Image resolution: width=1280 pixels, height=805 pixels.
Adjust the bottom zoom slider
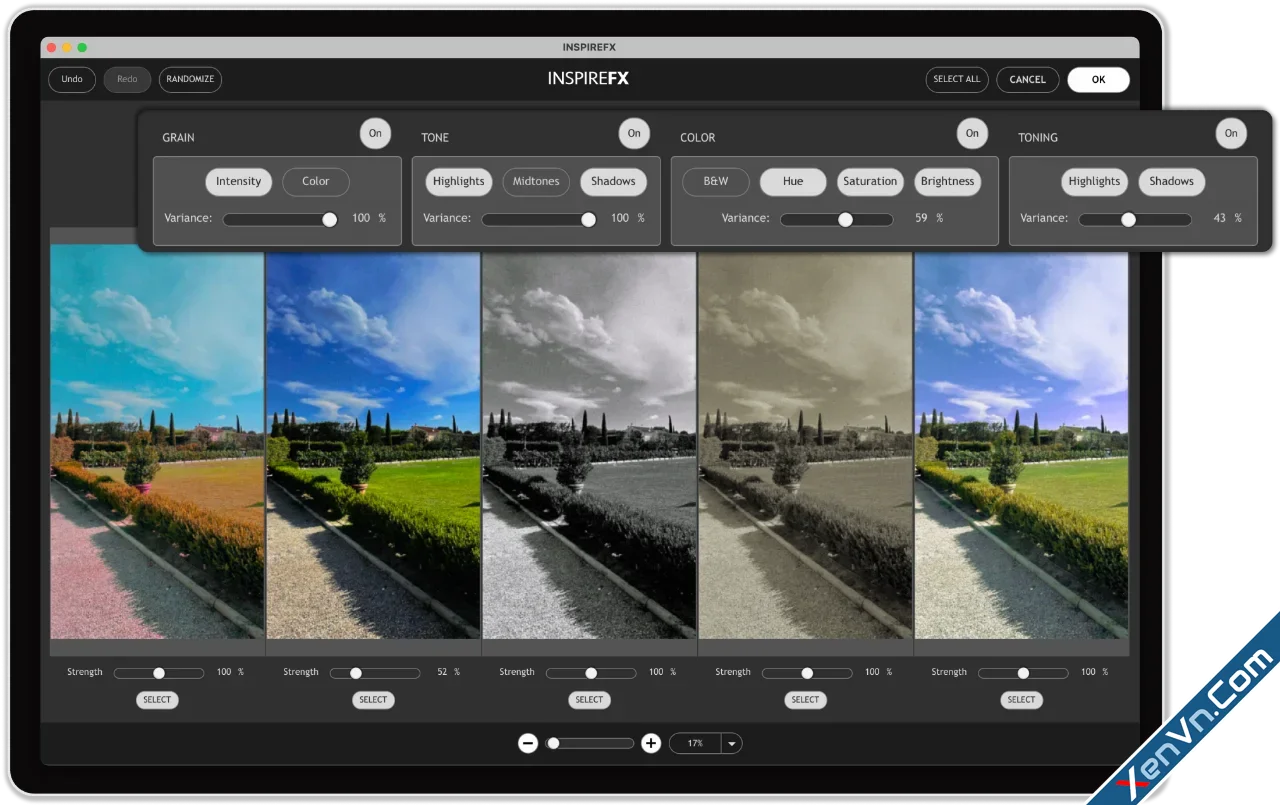click(590, 743)
